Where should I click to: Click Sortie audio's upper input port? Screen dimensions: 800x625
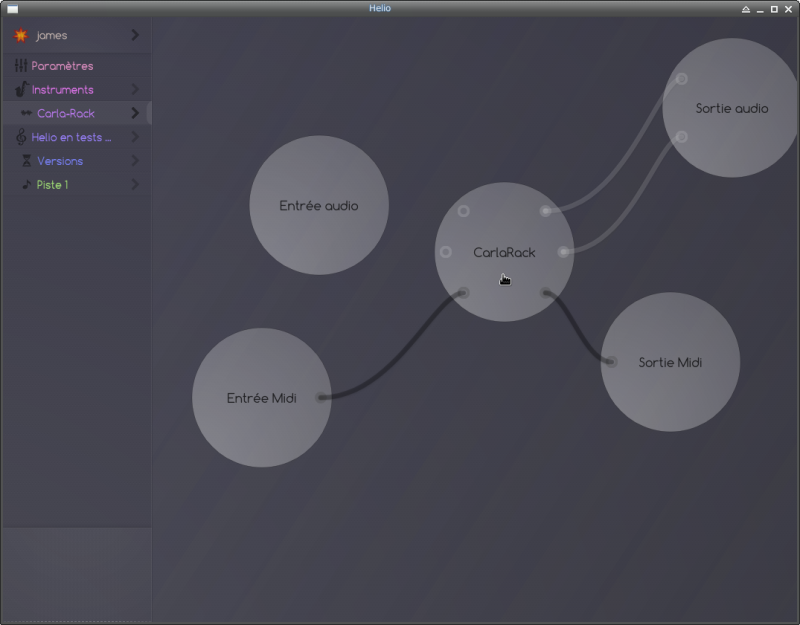click(681, 79)
